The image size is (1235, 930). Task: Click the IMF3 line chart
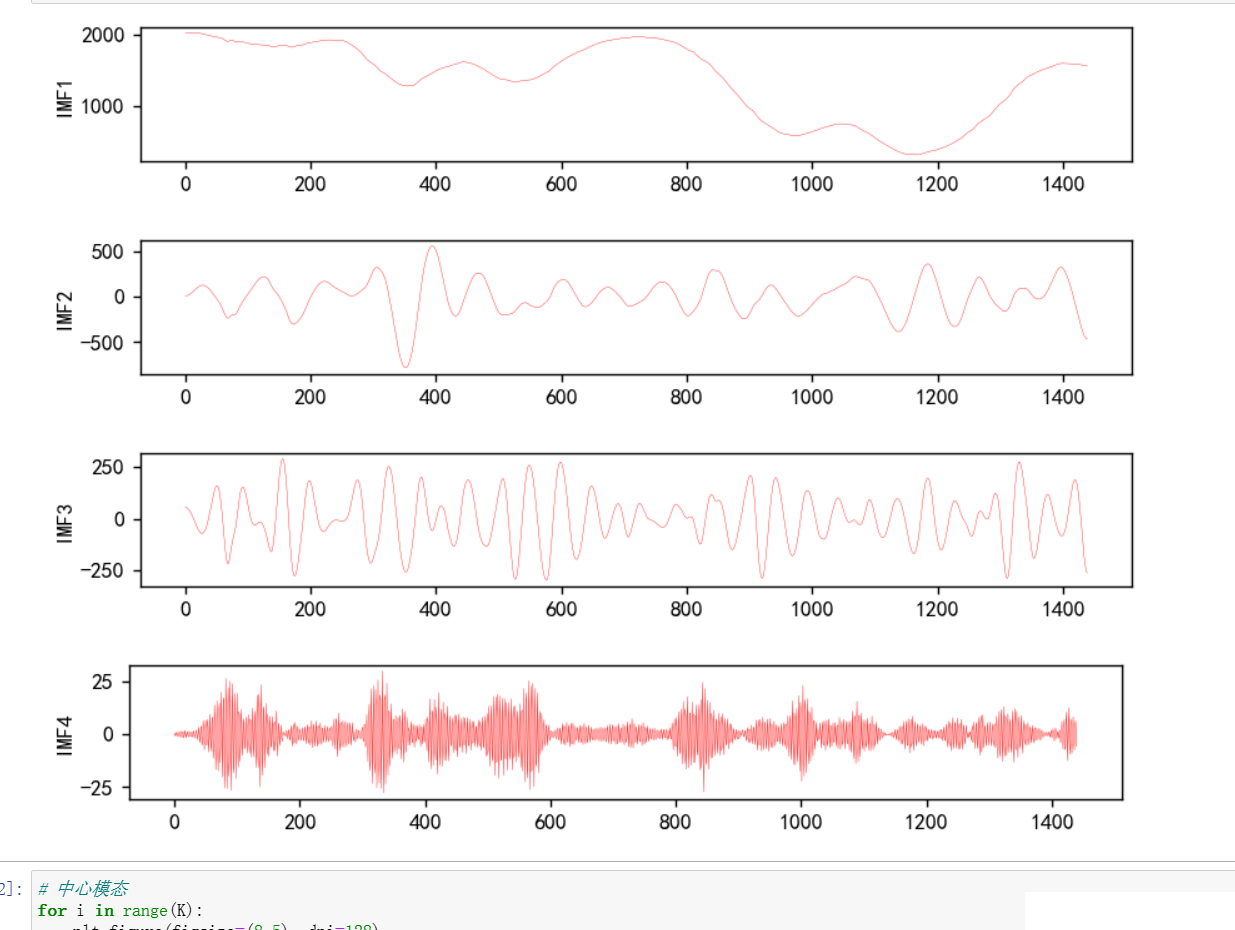pos(636,520)
